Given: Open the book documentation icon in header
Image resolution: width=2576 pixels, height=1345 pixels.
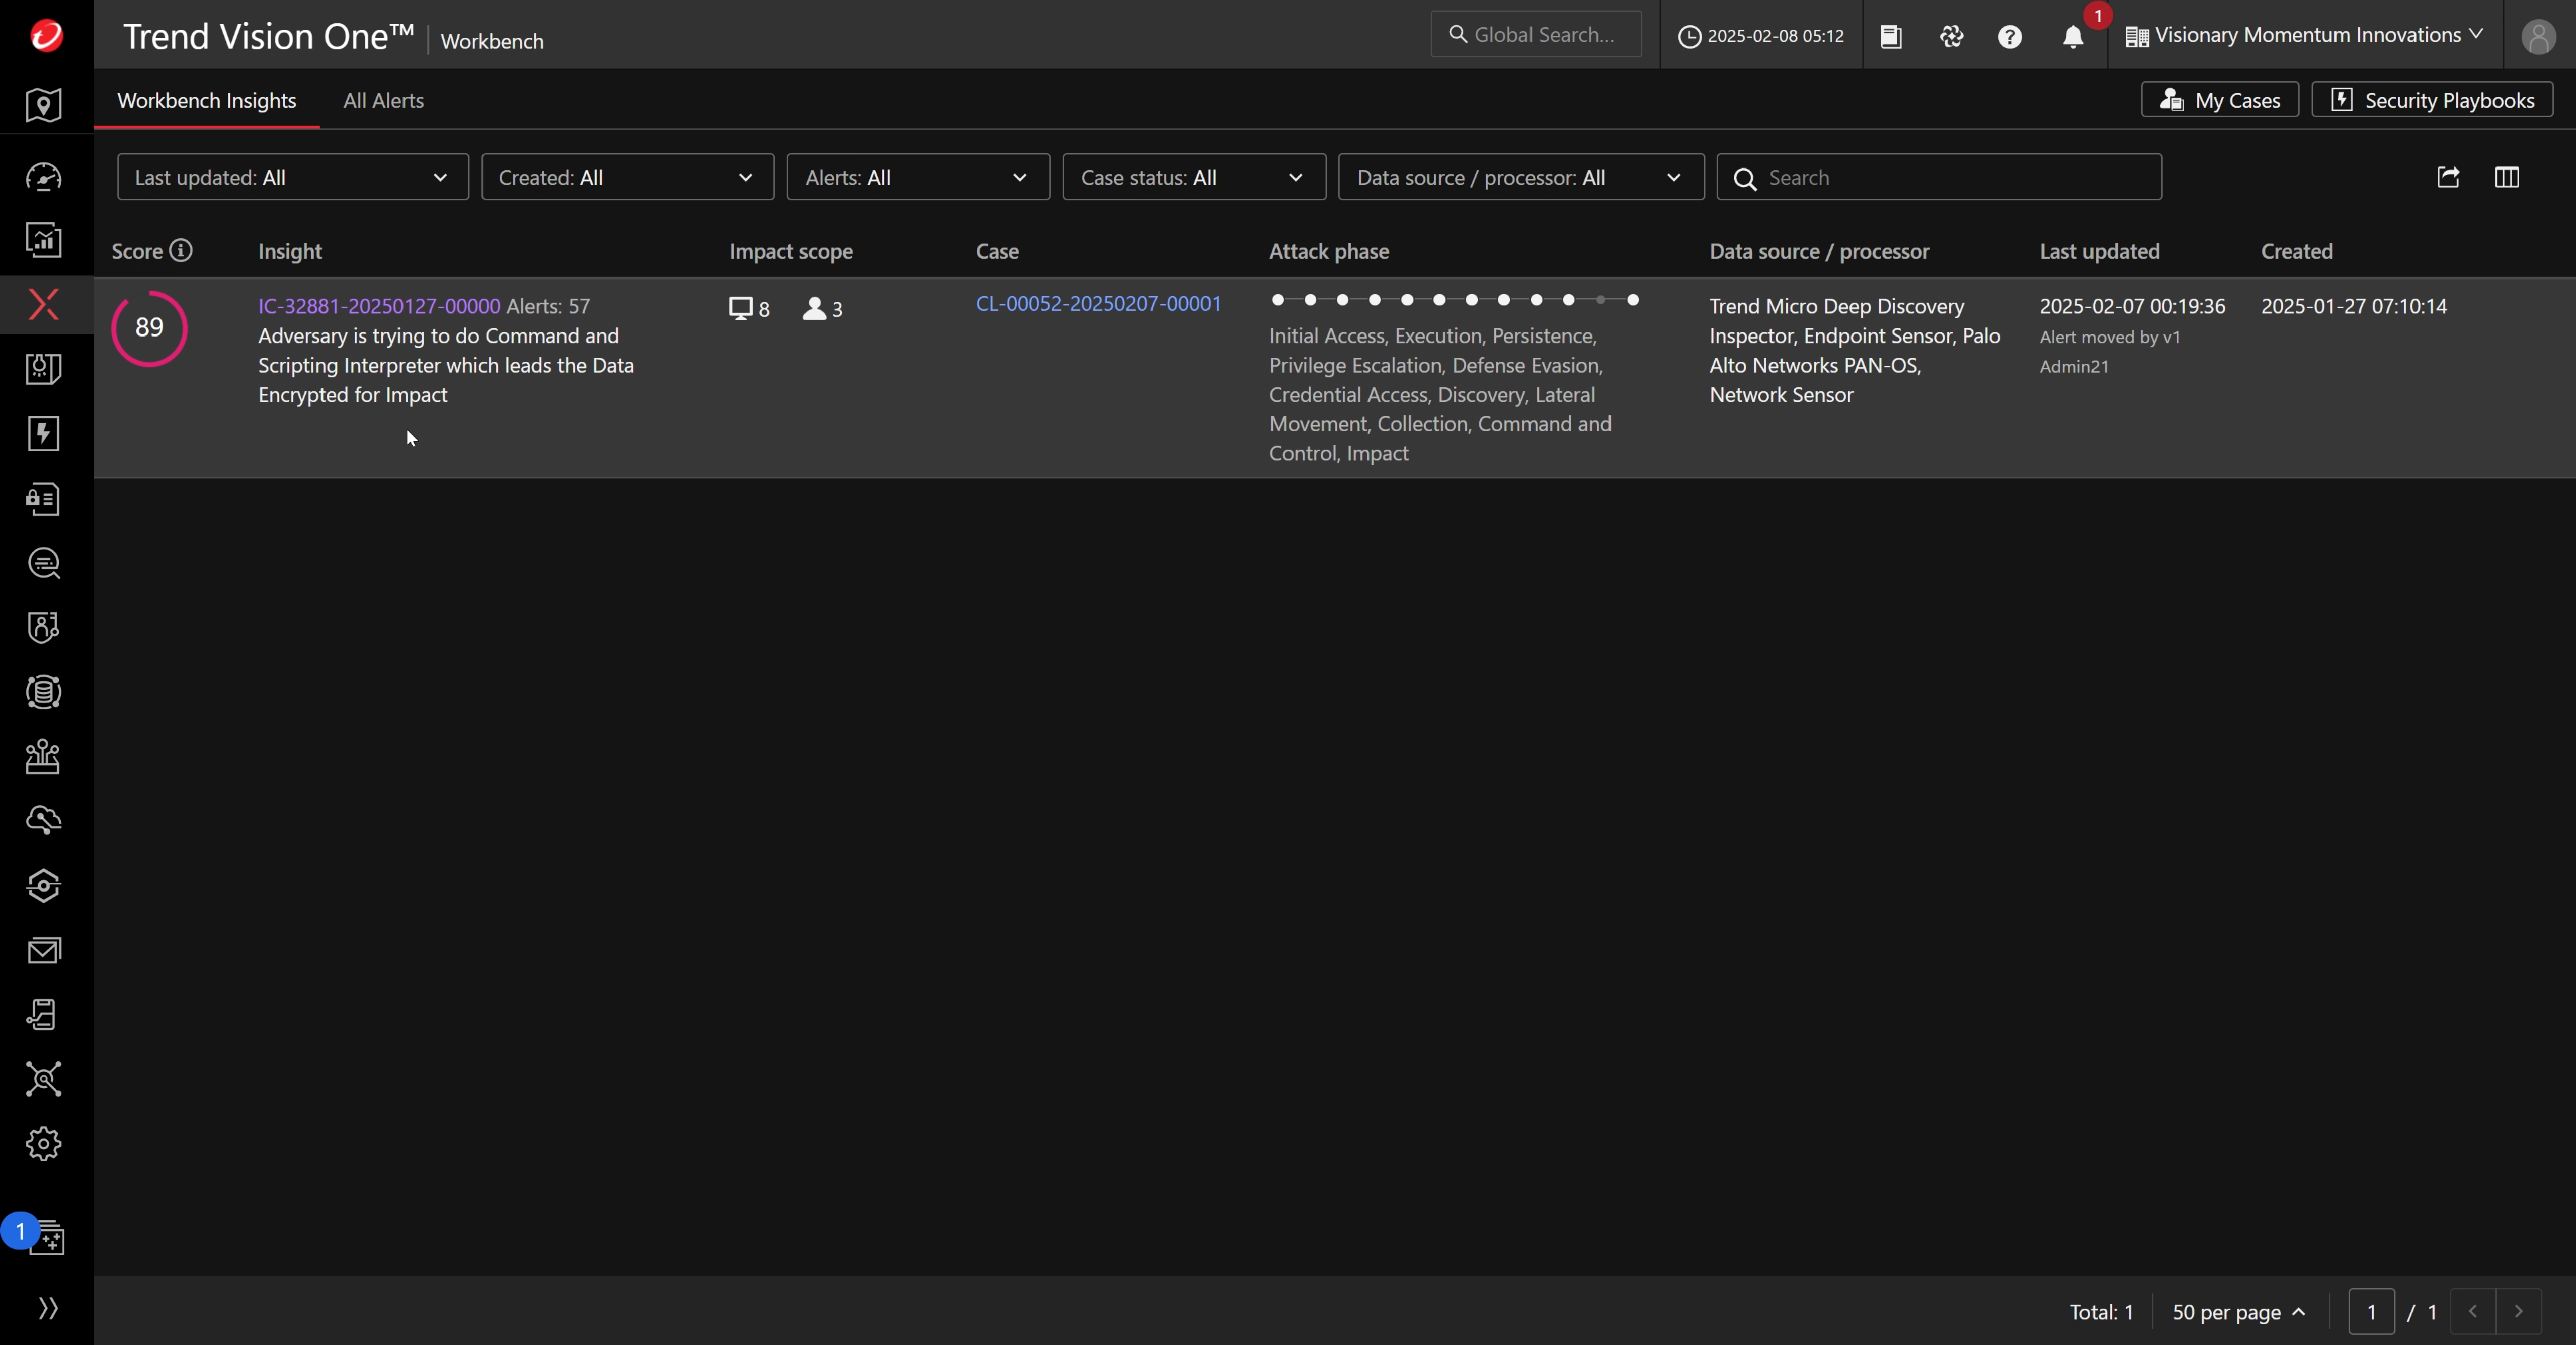Looking at the screenshot, I should click(1891, 37).
